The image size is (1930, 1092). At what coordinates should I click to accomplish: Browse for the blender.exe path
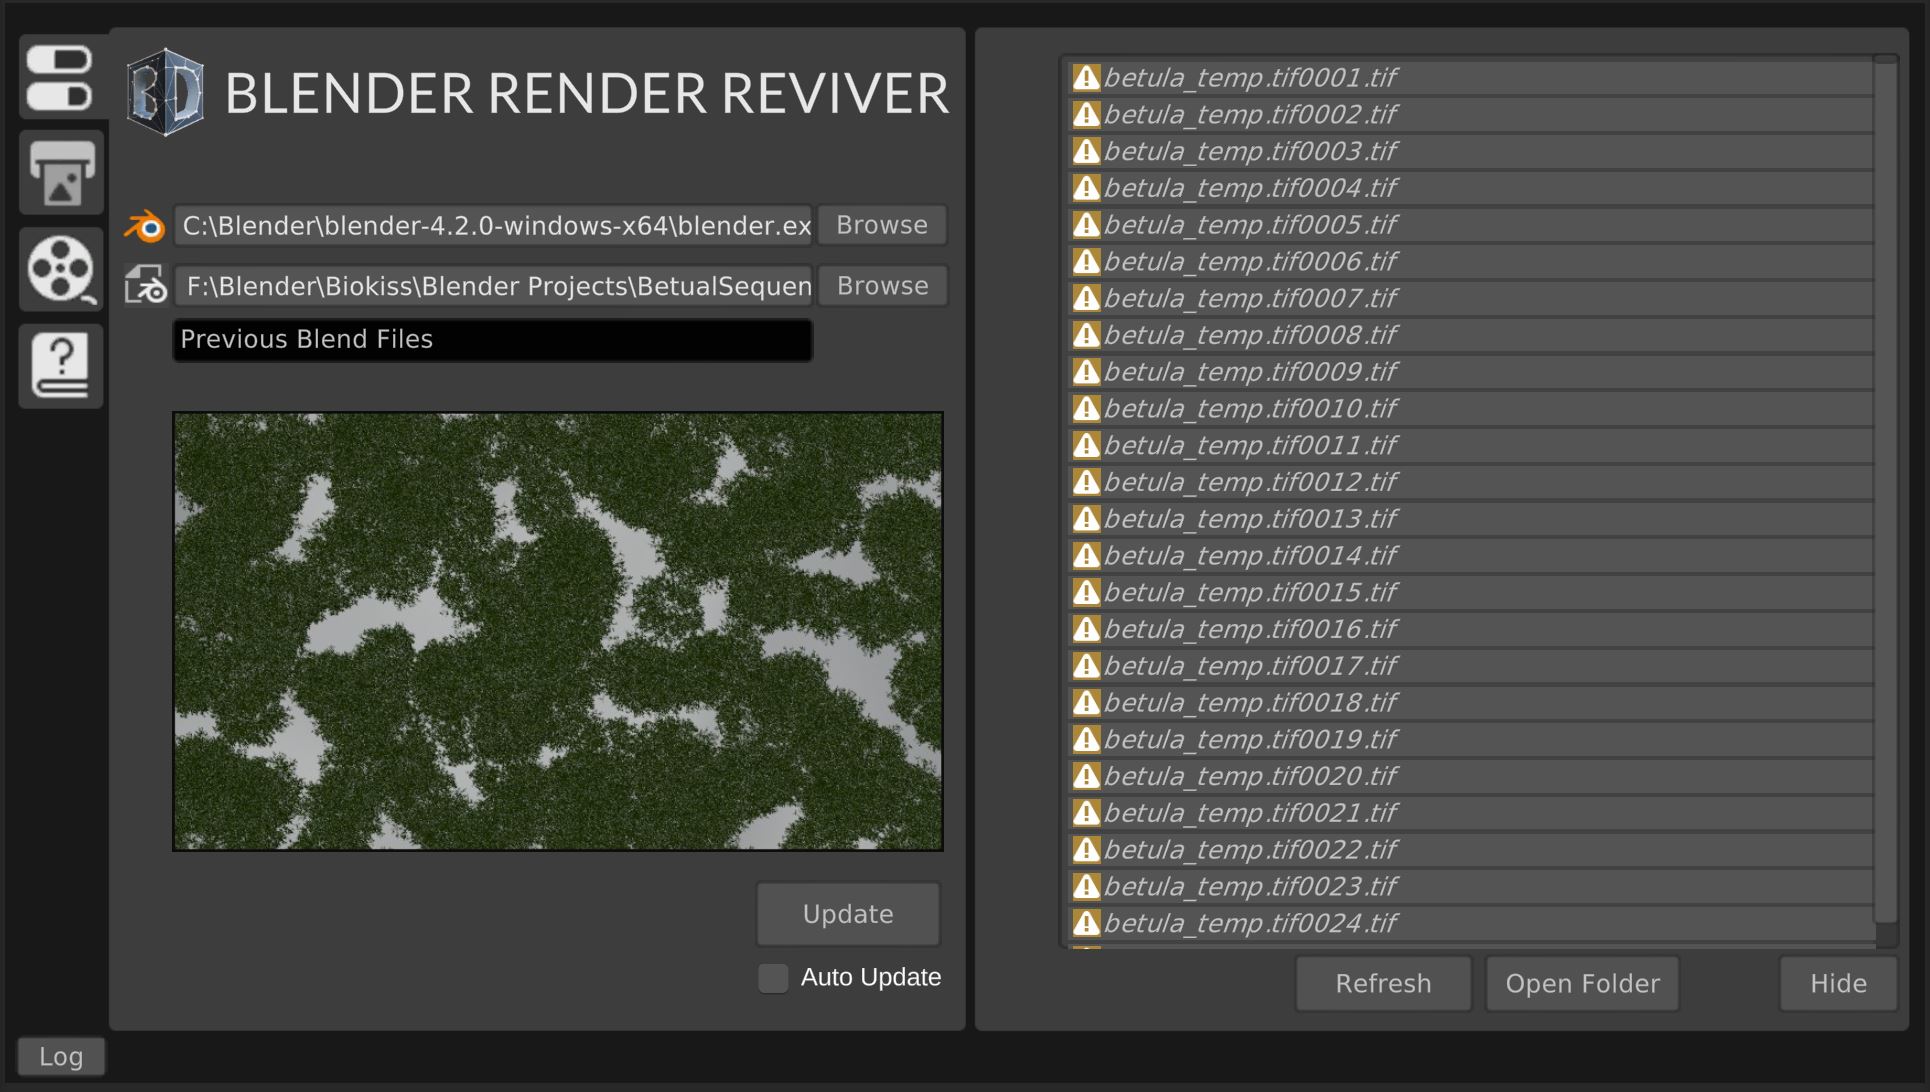click(882, 225)
